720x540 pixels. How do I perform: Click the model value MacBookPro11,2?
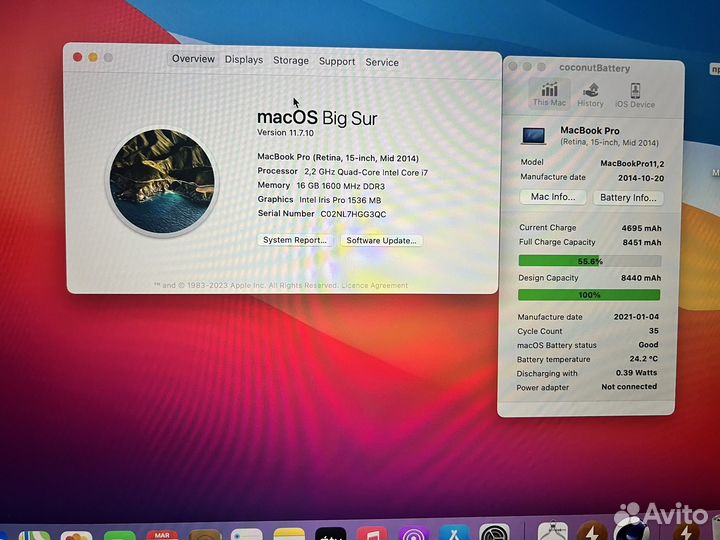pos(632,163)
